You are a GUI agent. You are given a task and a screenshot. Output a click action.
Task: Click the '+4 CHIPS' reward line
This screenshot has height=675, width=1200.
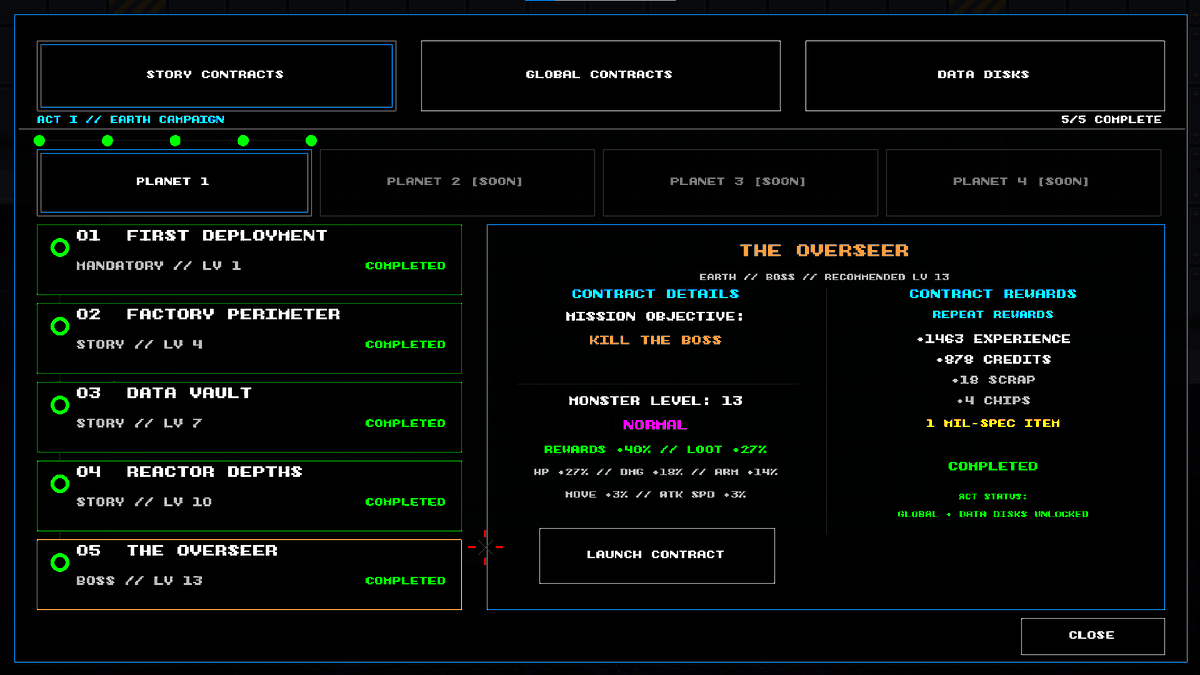pyautogui.click(x=993, y=400)
